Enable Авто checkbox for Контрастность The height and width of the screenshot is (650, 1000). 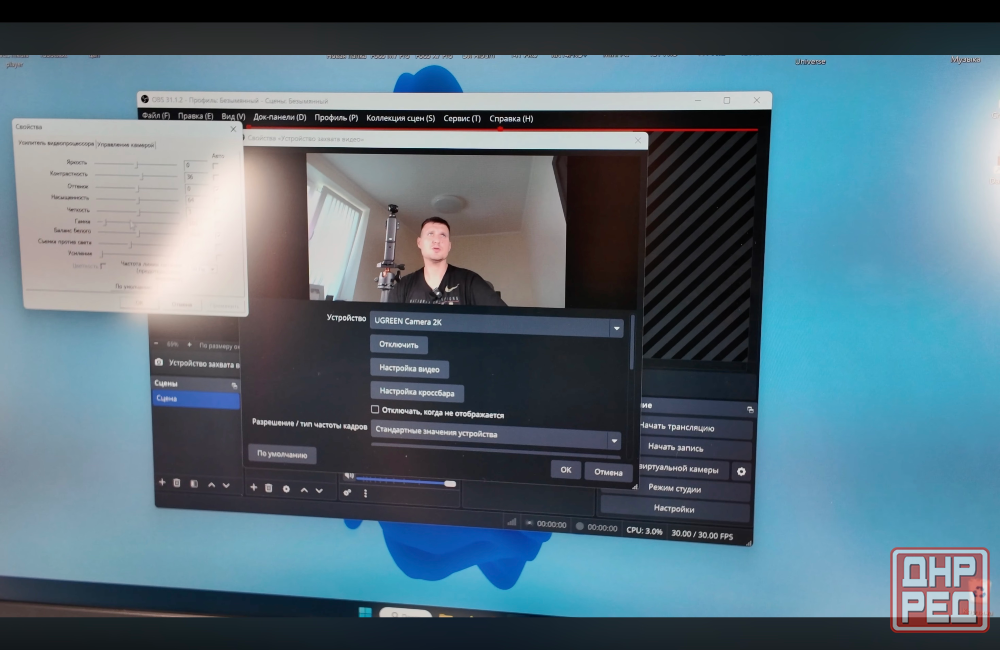click(216, 177)
